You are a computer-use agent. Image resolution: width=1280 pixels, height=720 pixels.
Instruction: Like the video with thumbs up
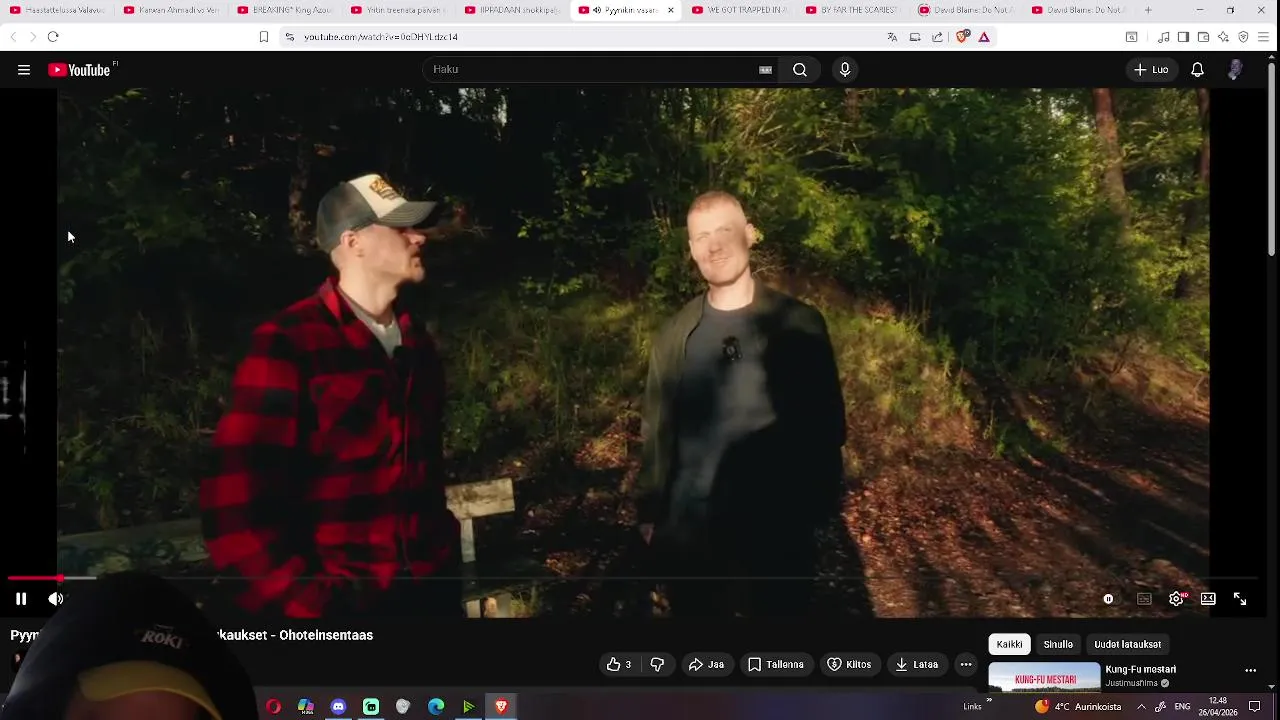619,664
